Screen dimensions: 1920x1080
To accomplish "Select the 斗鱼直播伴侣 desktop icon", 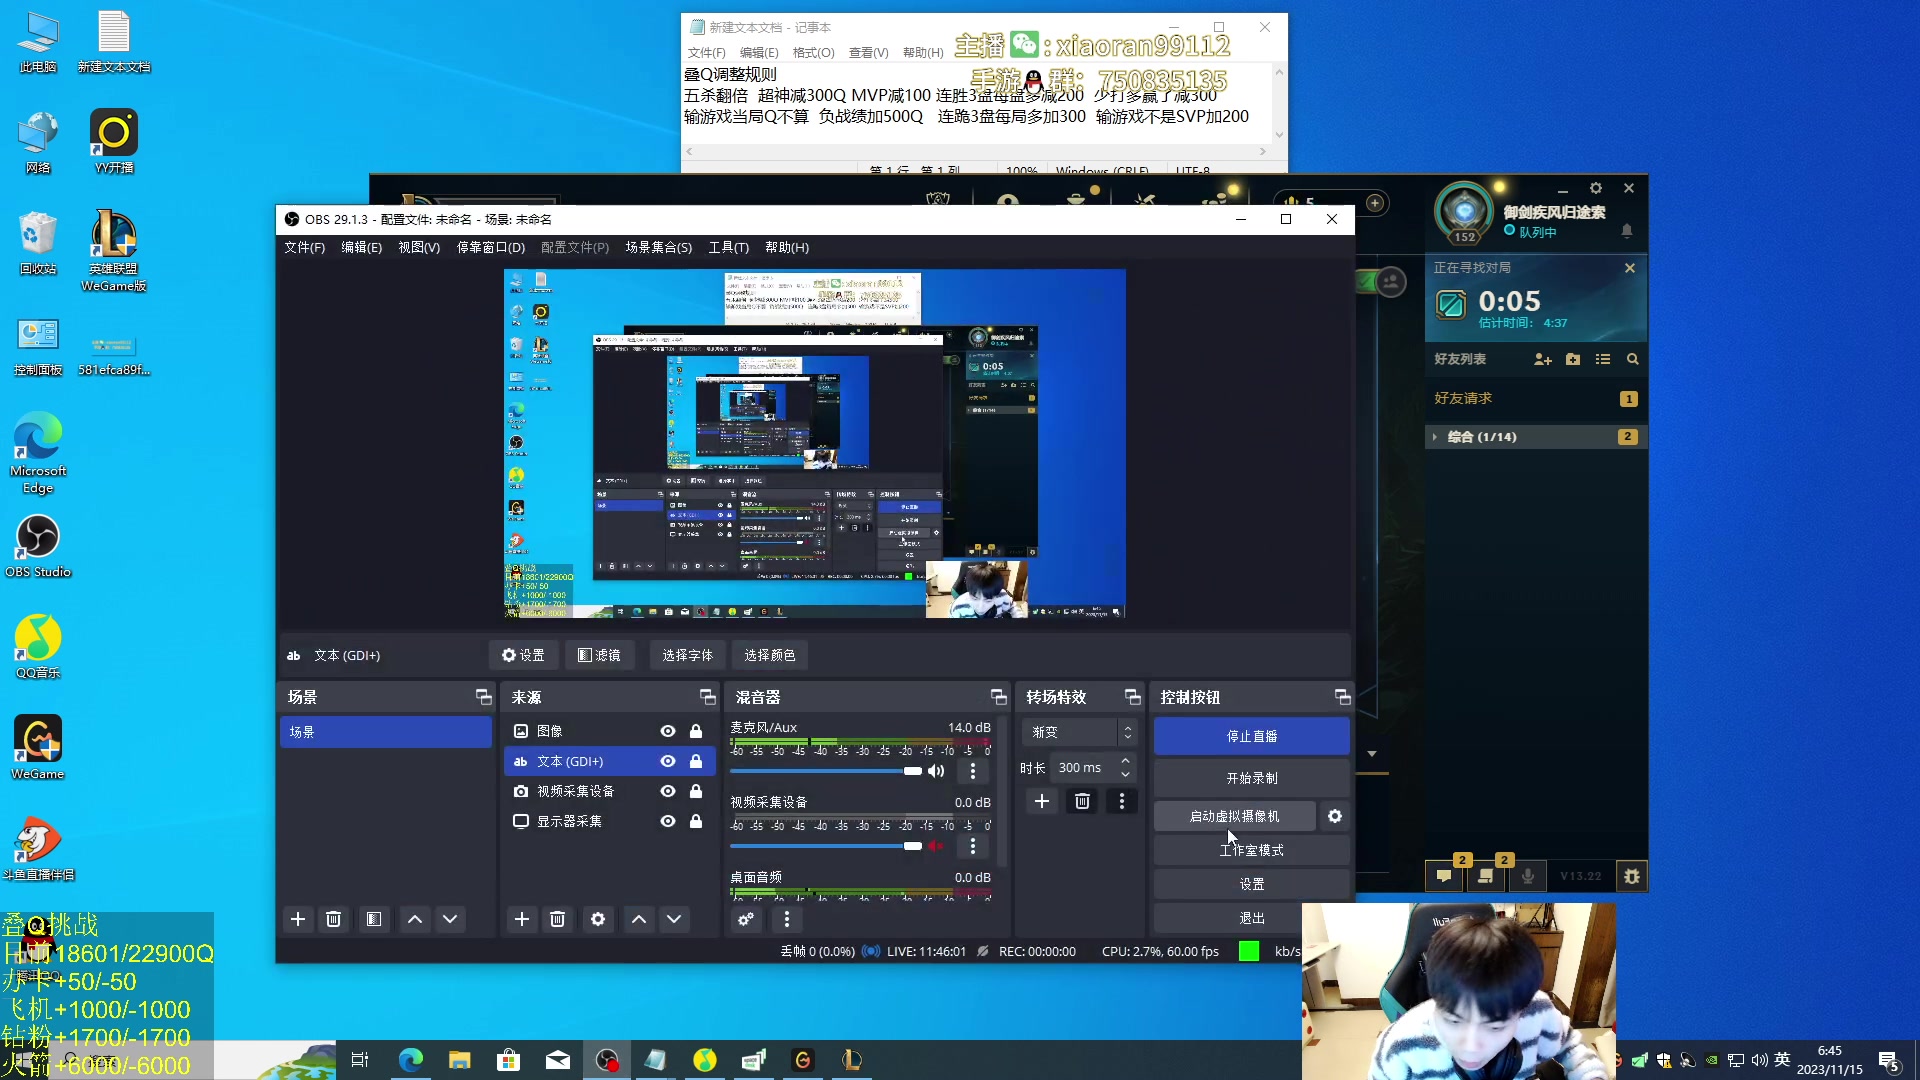I will 38,848.
